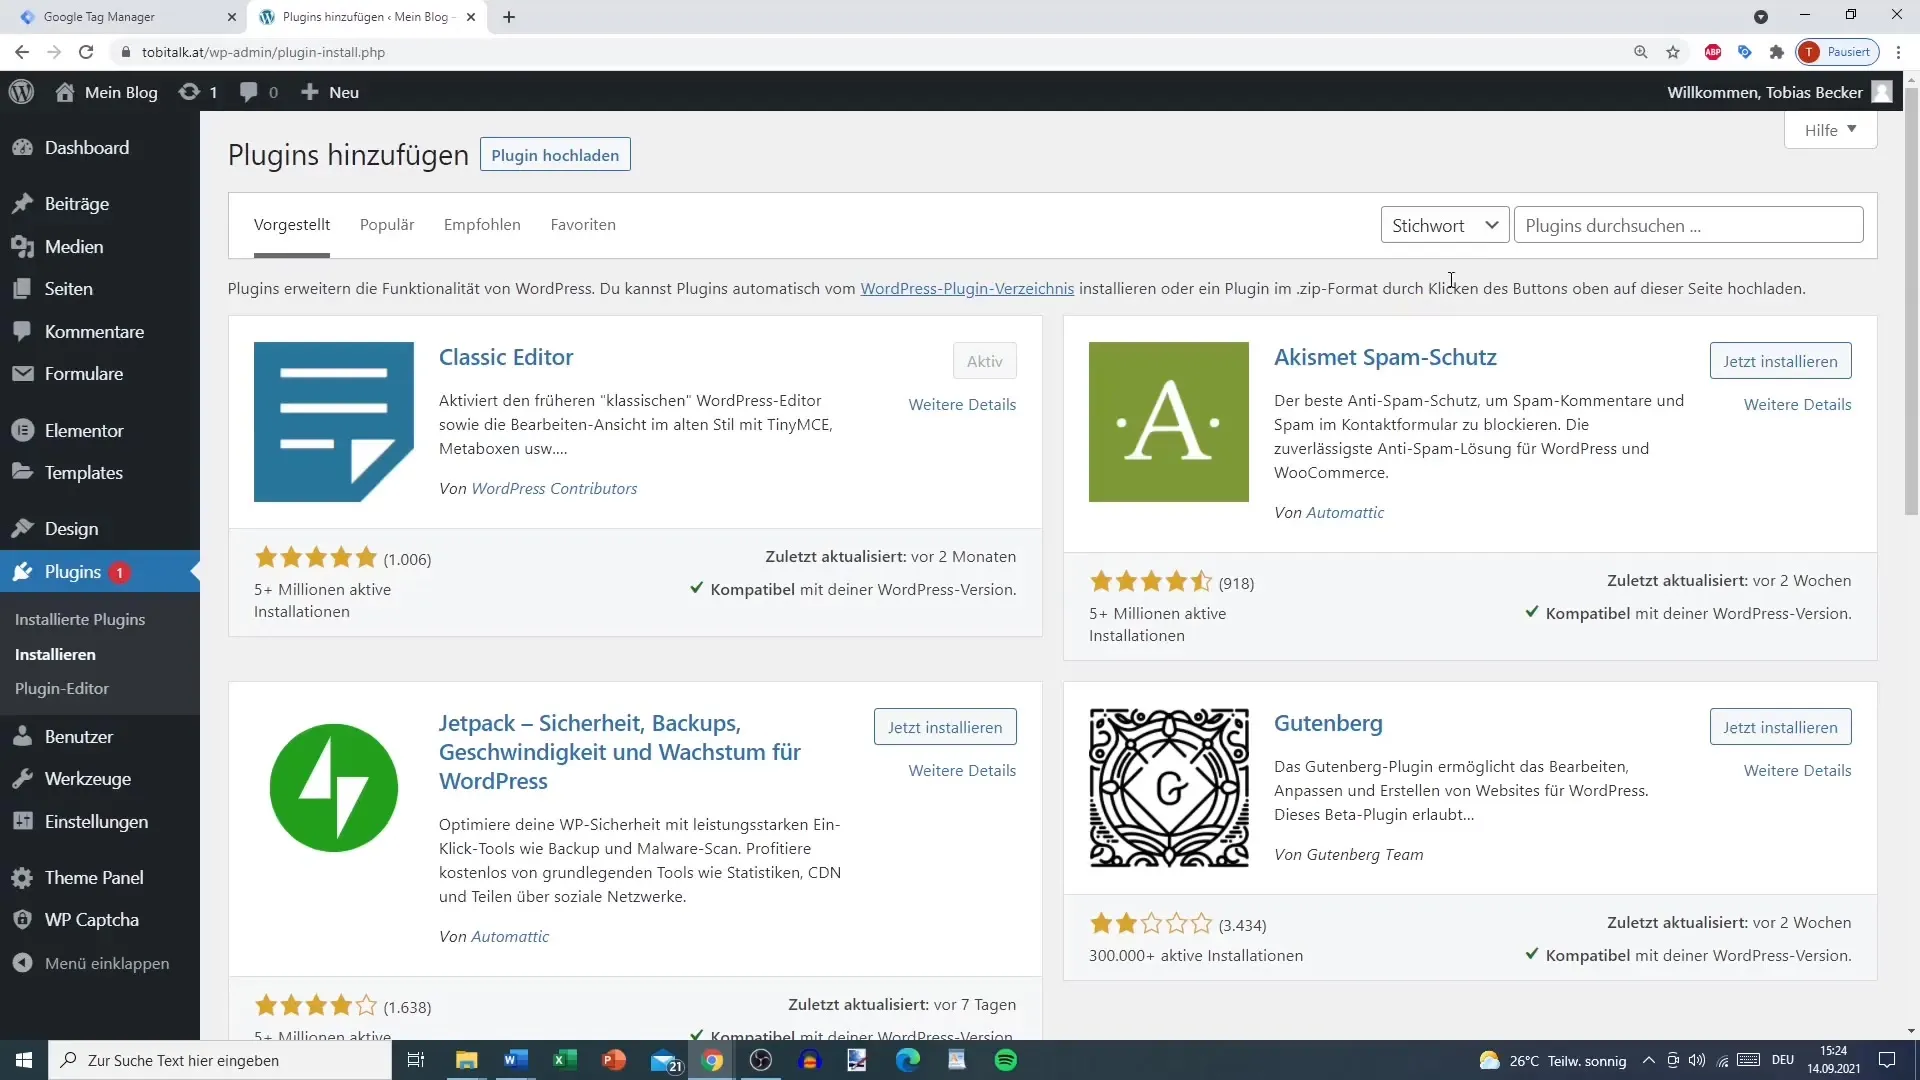Open Plugin-Editor submenu item
Viewport: 1920px width, 1080px height.
pos(62,689)
